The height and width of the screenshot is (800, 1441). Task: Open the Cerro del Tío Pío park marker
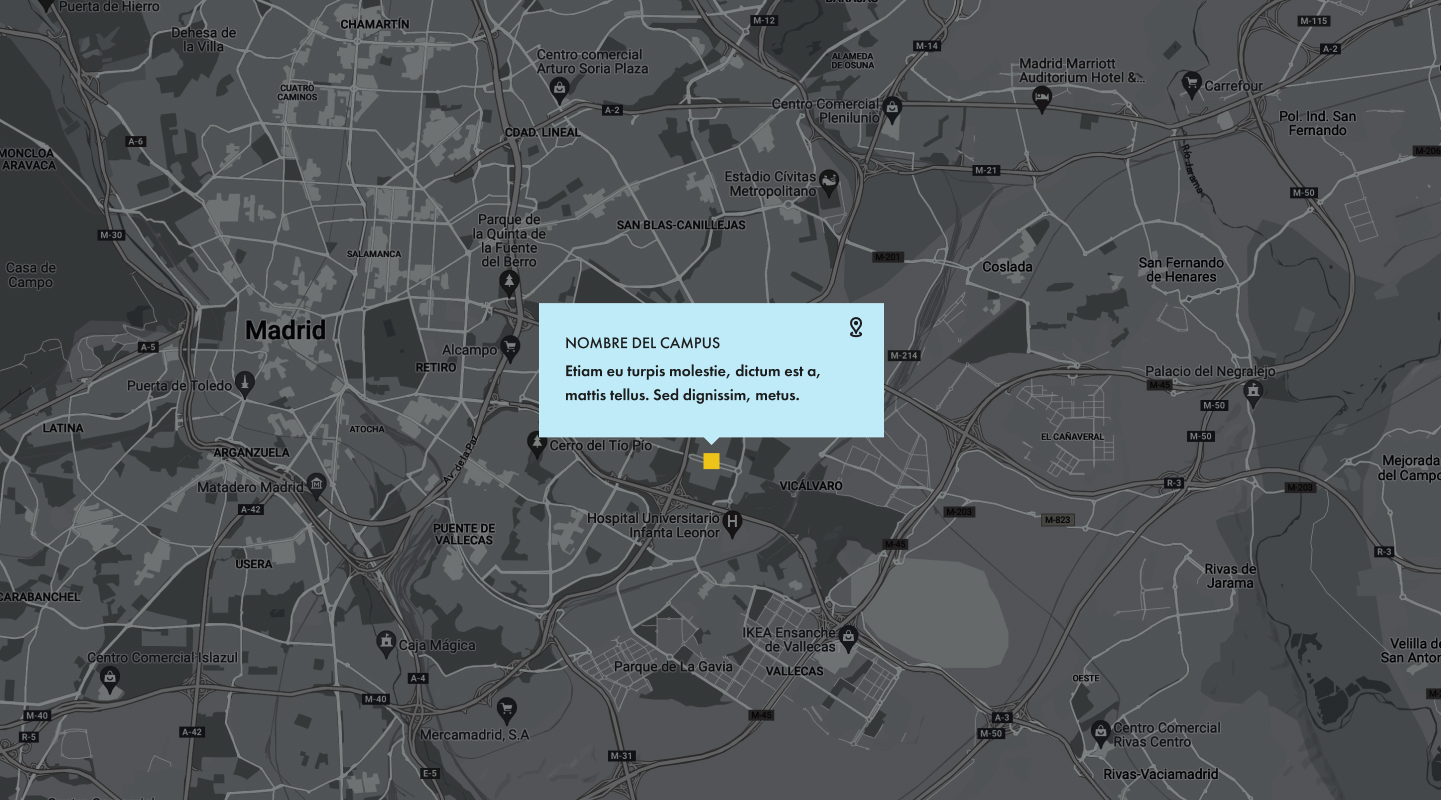(537, 441)
